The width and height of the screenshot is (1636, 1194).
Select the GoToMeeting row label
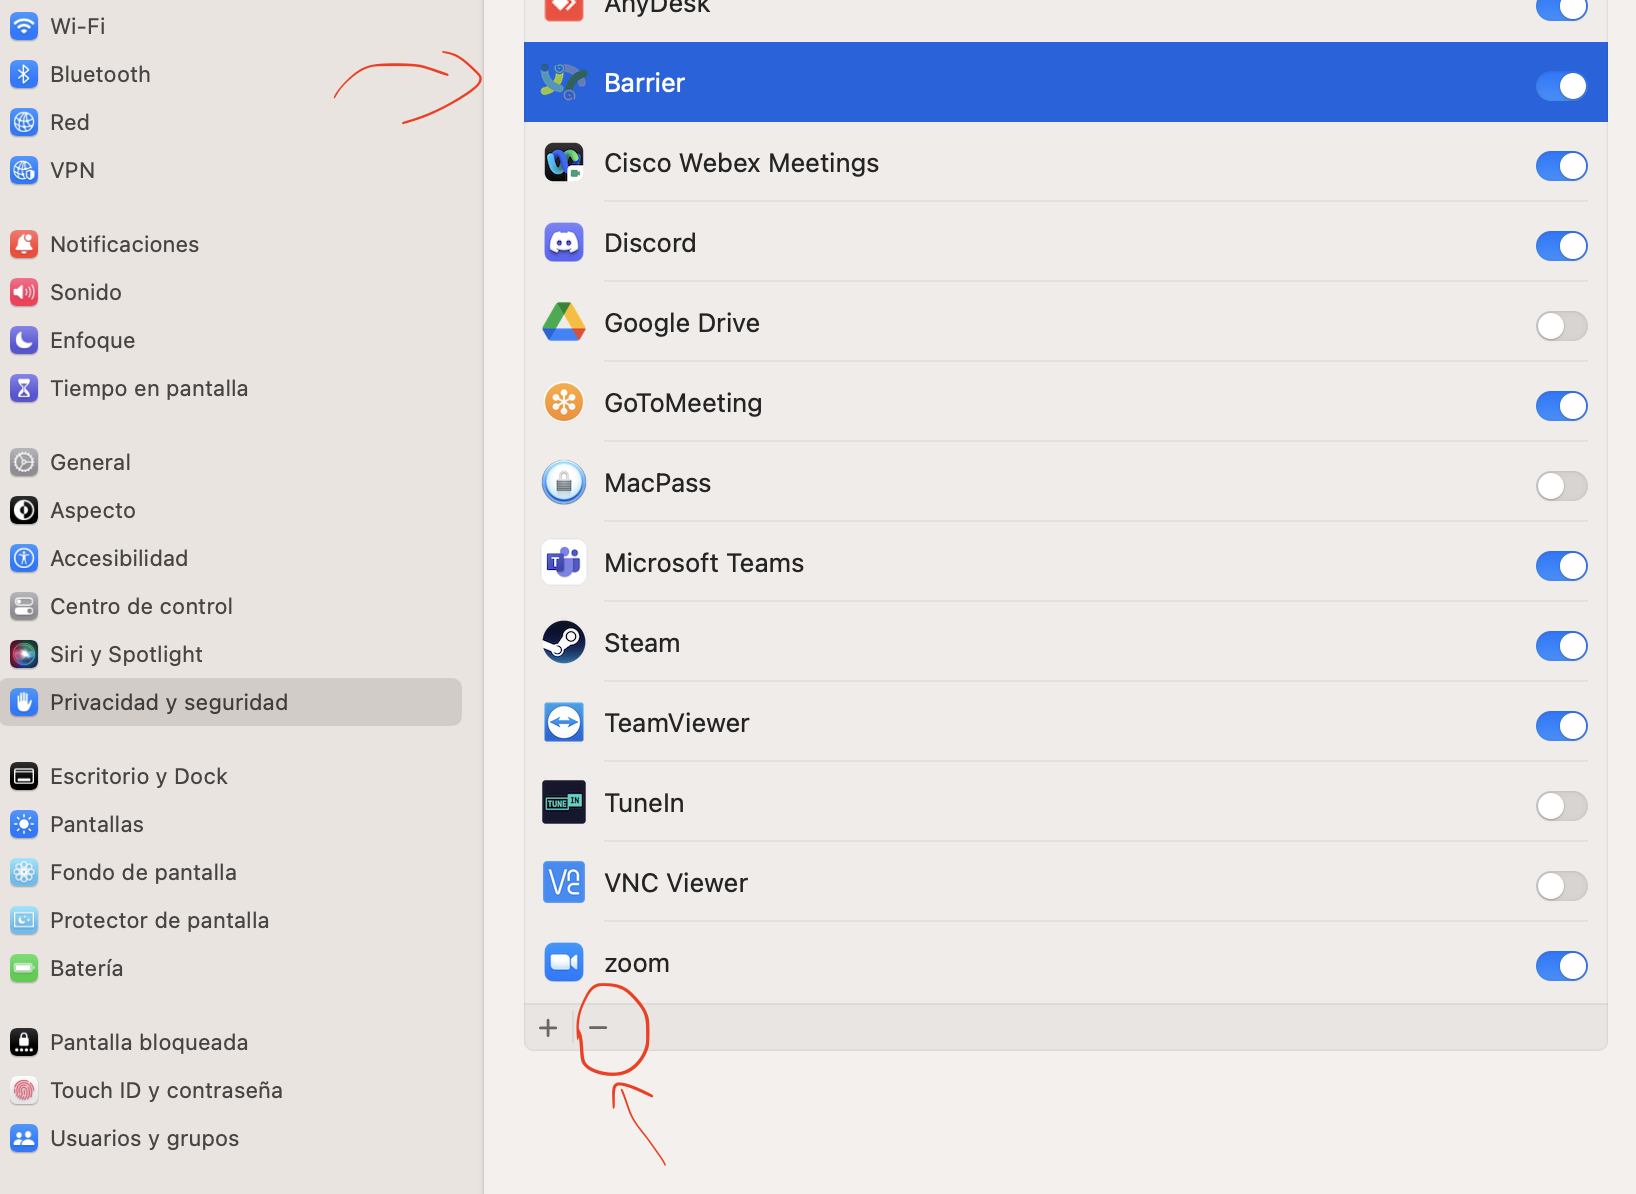(683, 403)
